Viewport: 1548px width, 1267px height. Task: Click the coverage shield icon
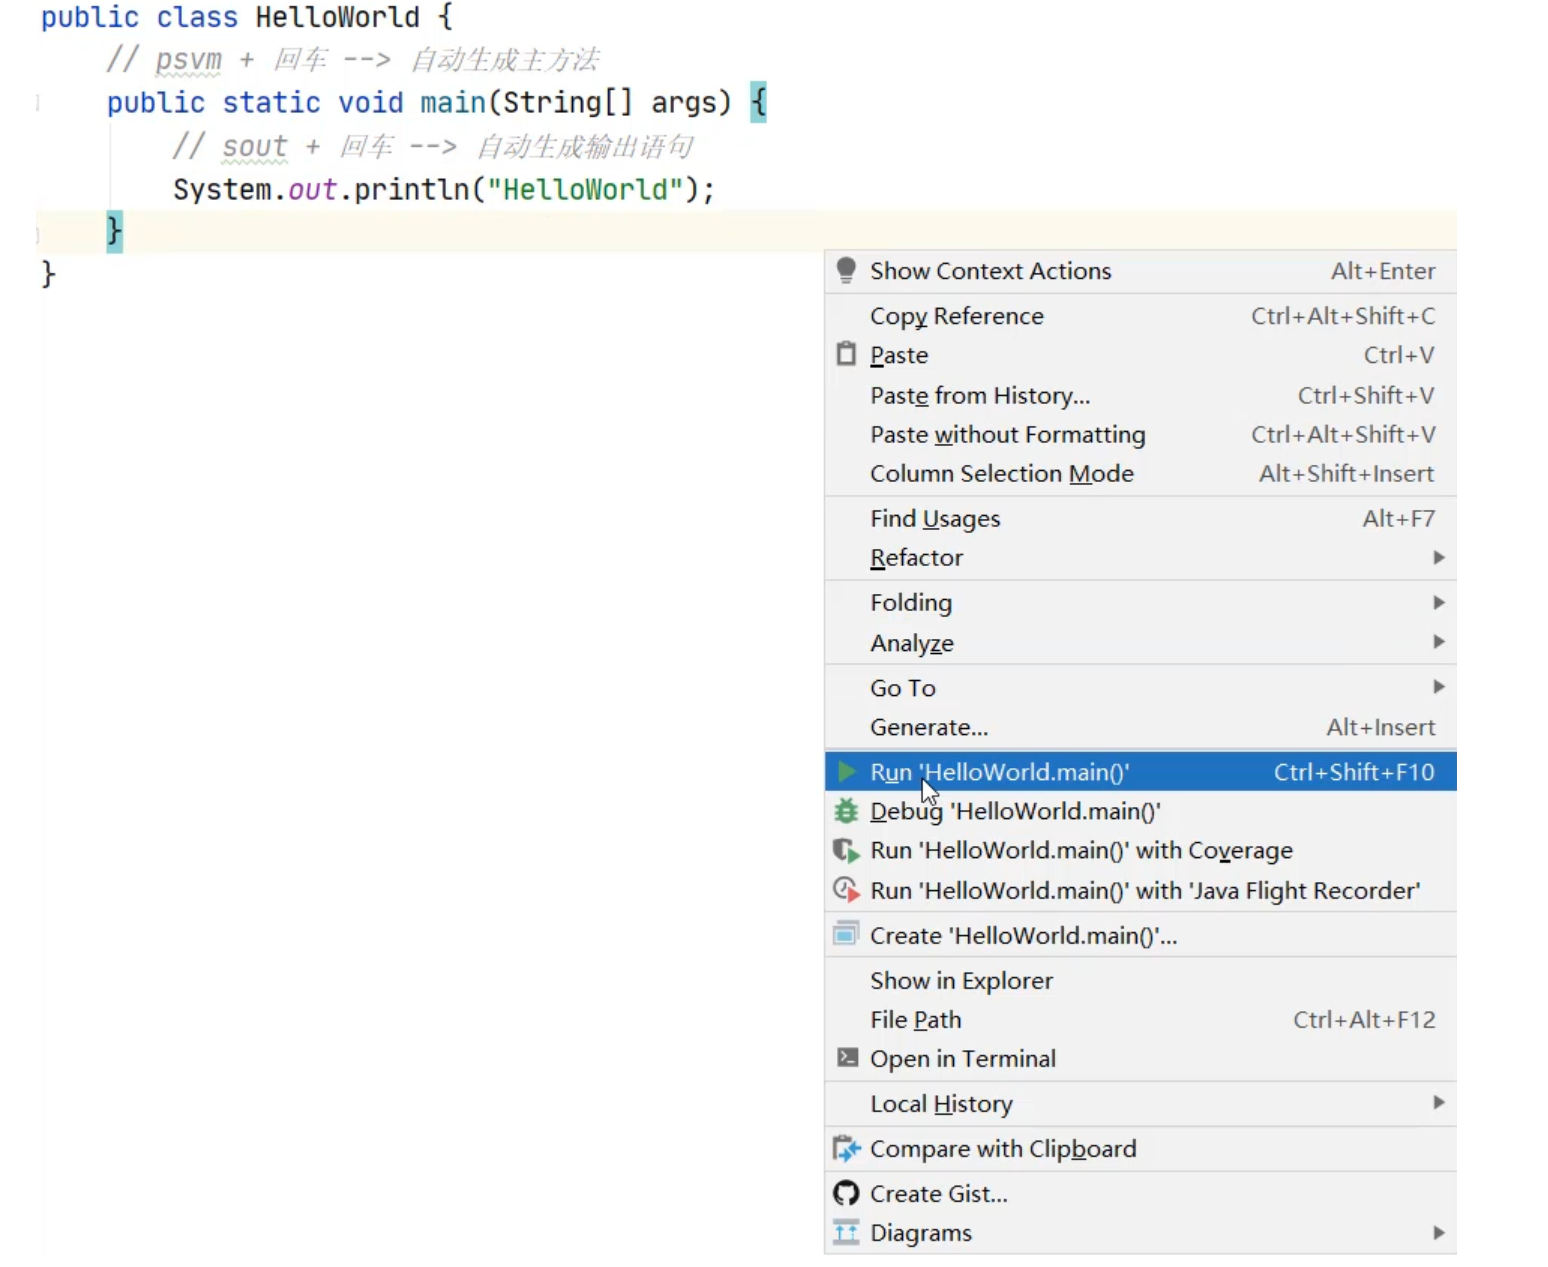(846, 850)
